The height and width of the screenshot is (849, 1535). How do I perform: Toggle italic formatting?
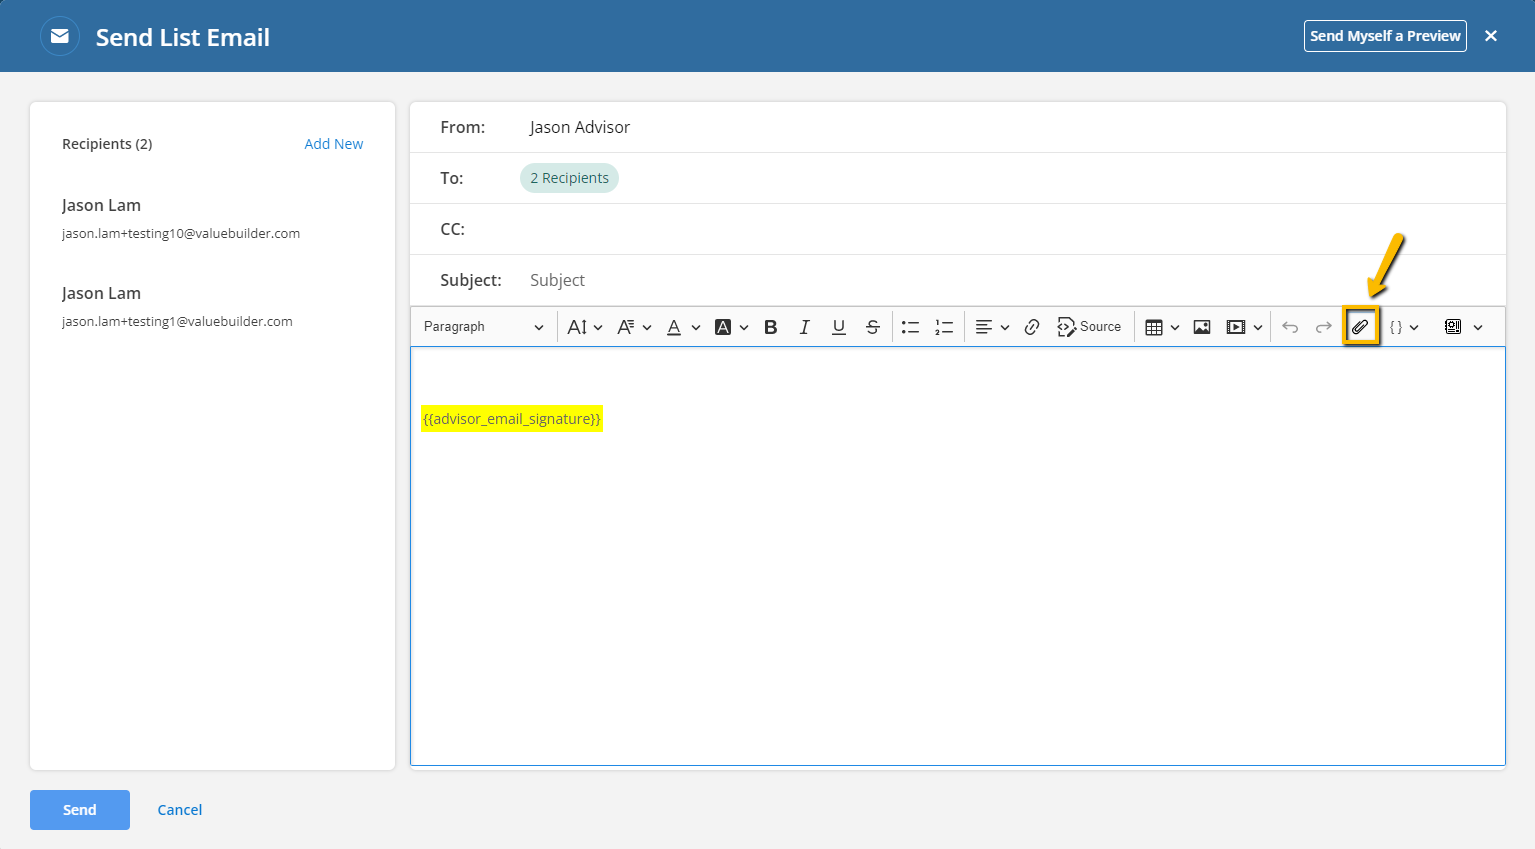pos(804,327)
